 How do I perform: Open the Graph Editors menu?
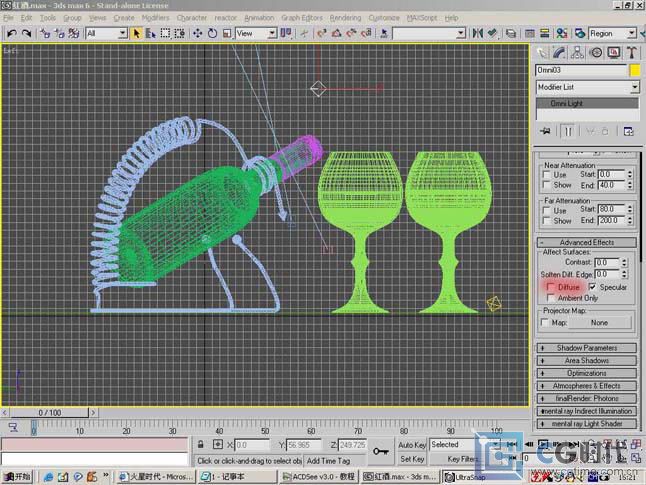(302, 18)
